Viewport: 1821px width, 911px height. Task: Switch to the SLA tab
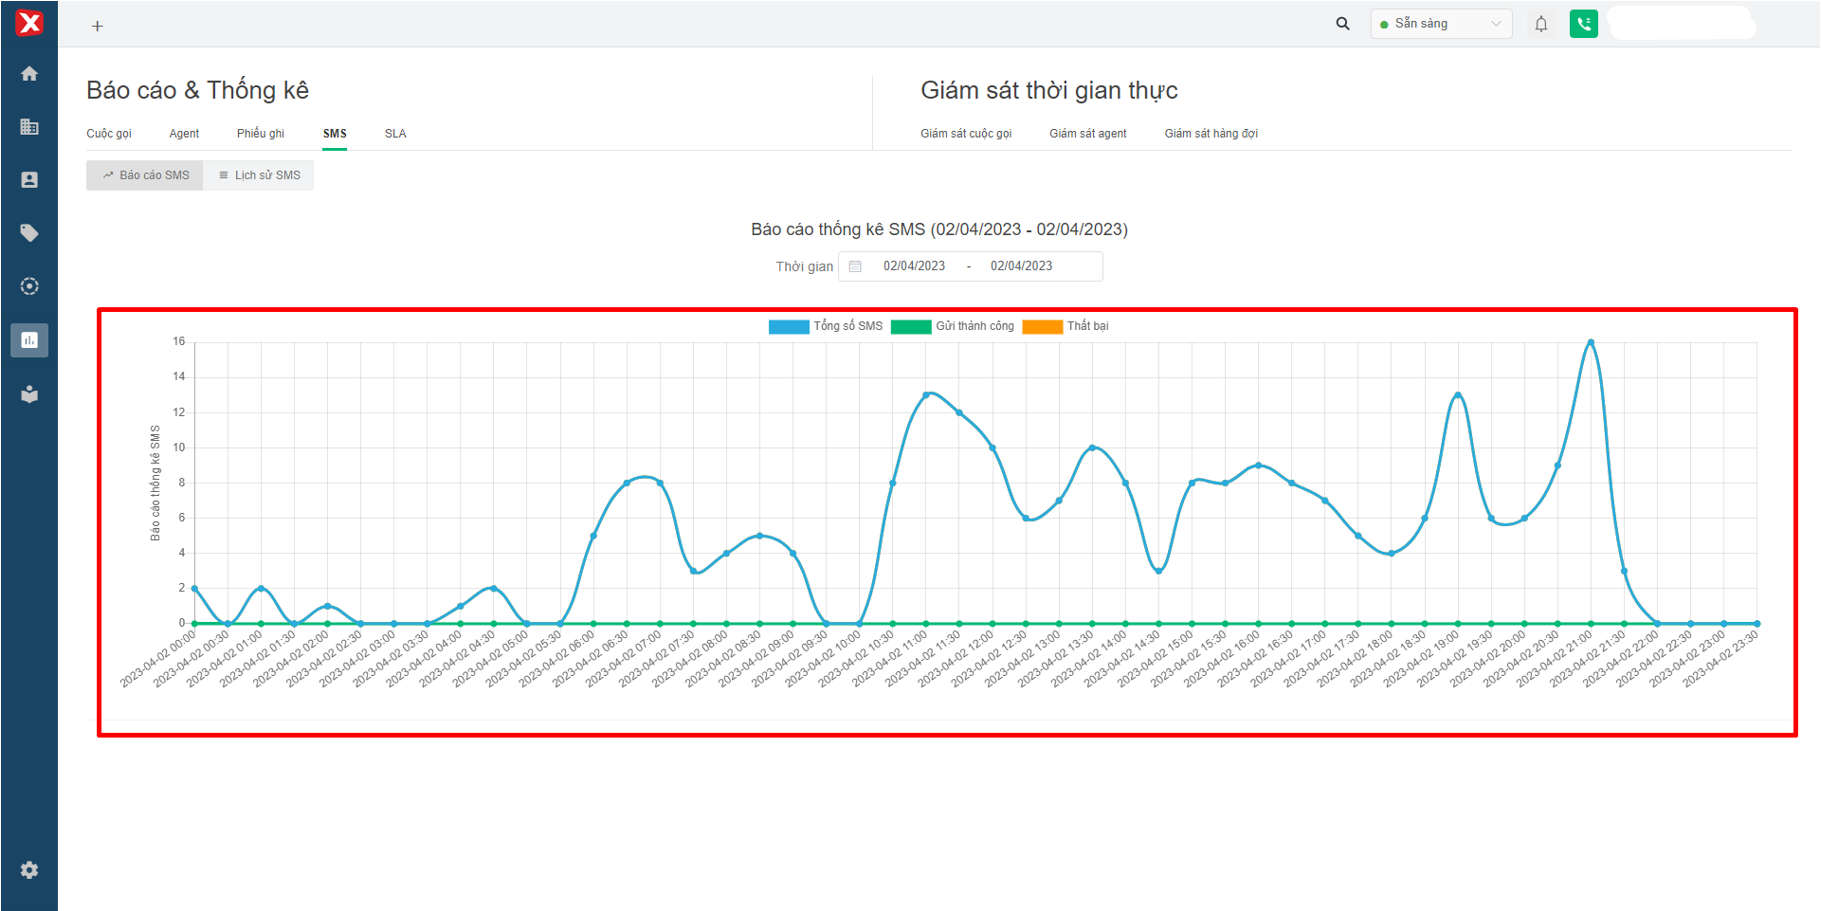click(x=395, y=134)
